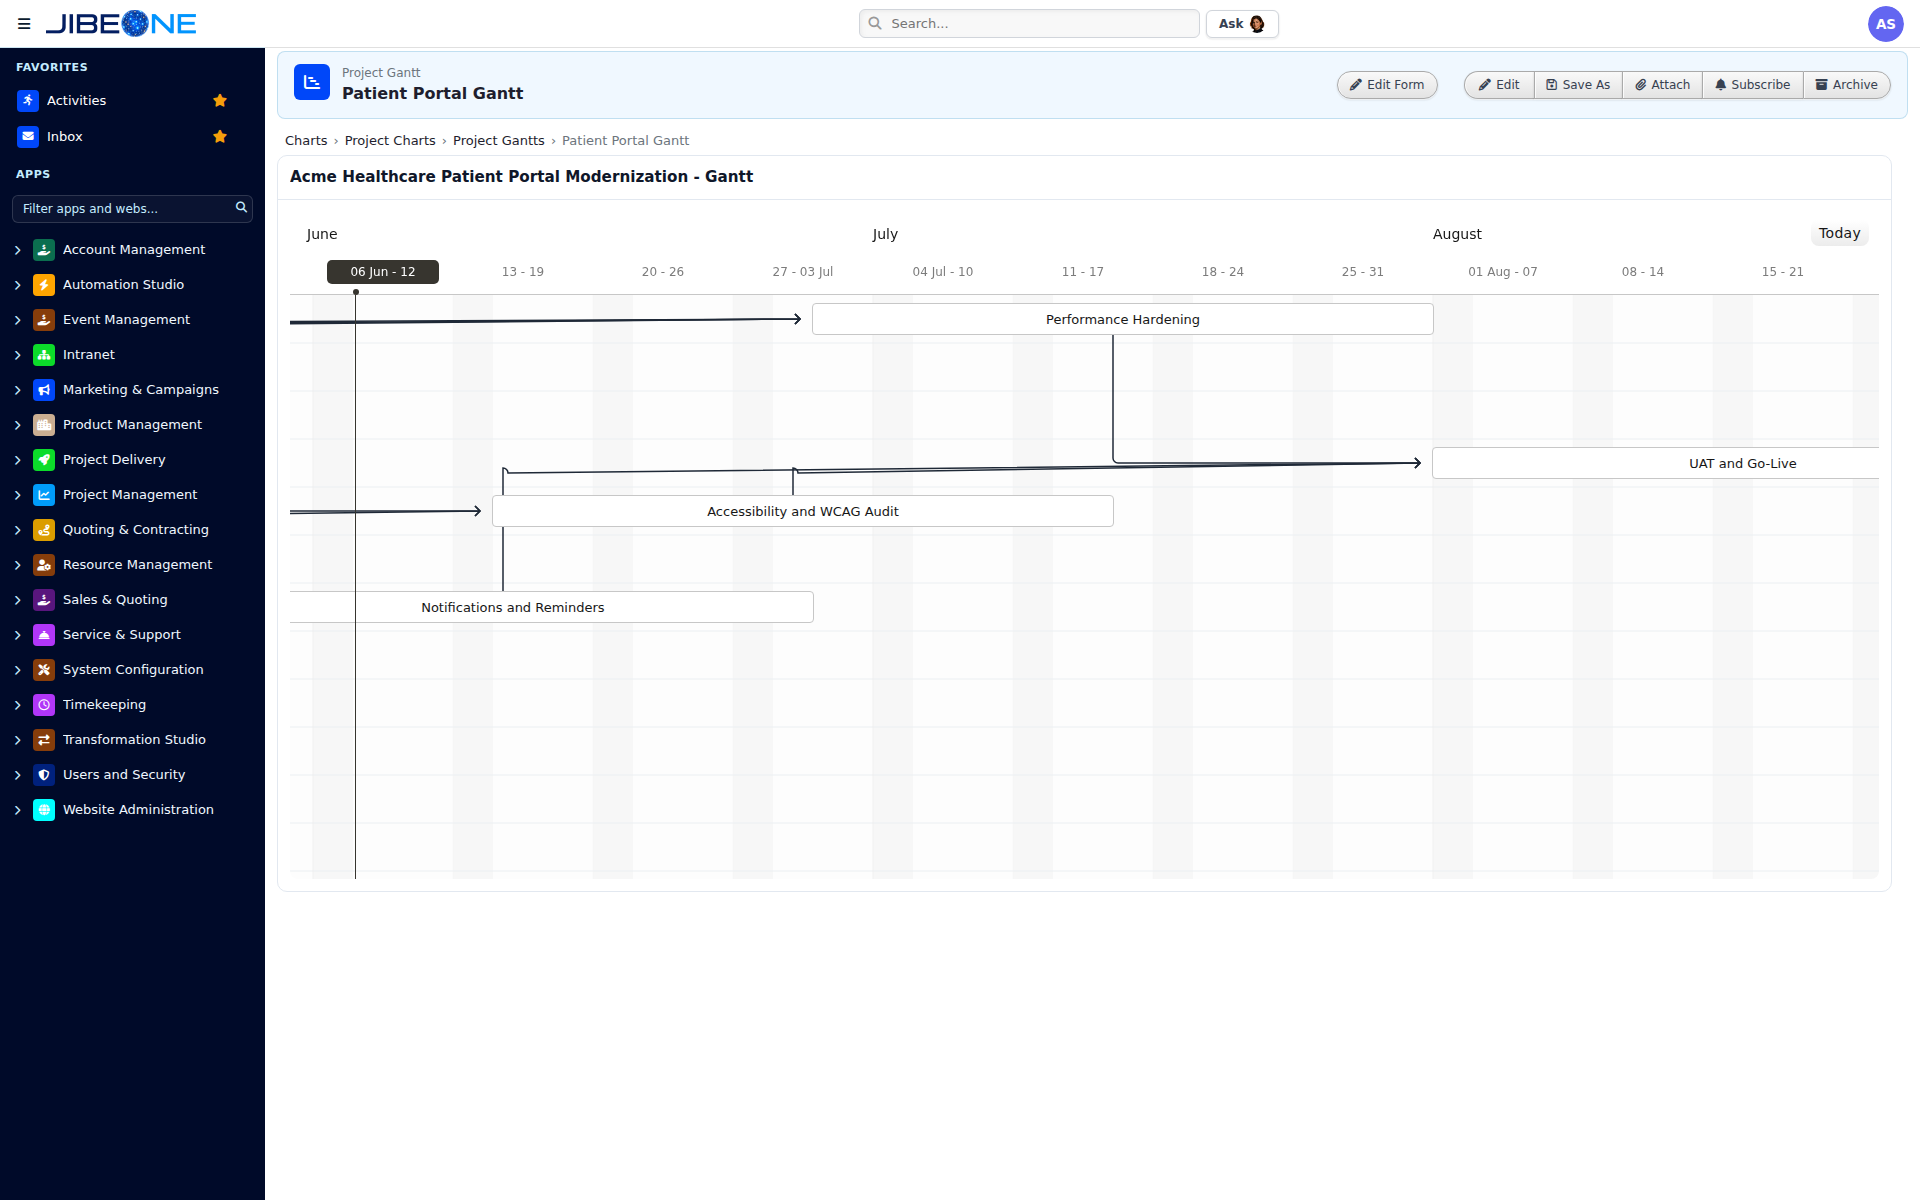Viewport: 1920px width, 1200px height.
Task: Click the Project Gantt header icon
Action: click(x=312, y=82)
